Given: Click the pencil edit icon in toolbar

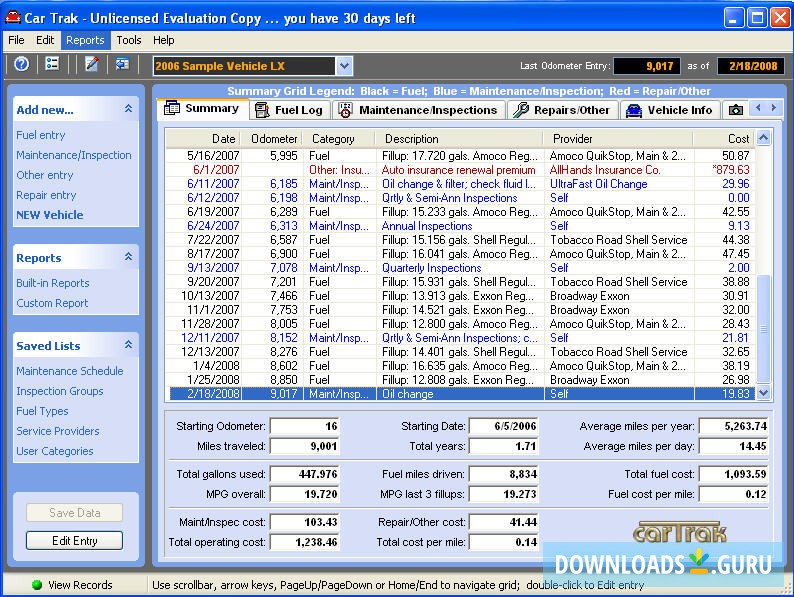Looking at the screenshot, I should (92, 64).
